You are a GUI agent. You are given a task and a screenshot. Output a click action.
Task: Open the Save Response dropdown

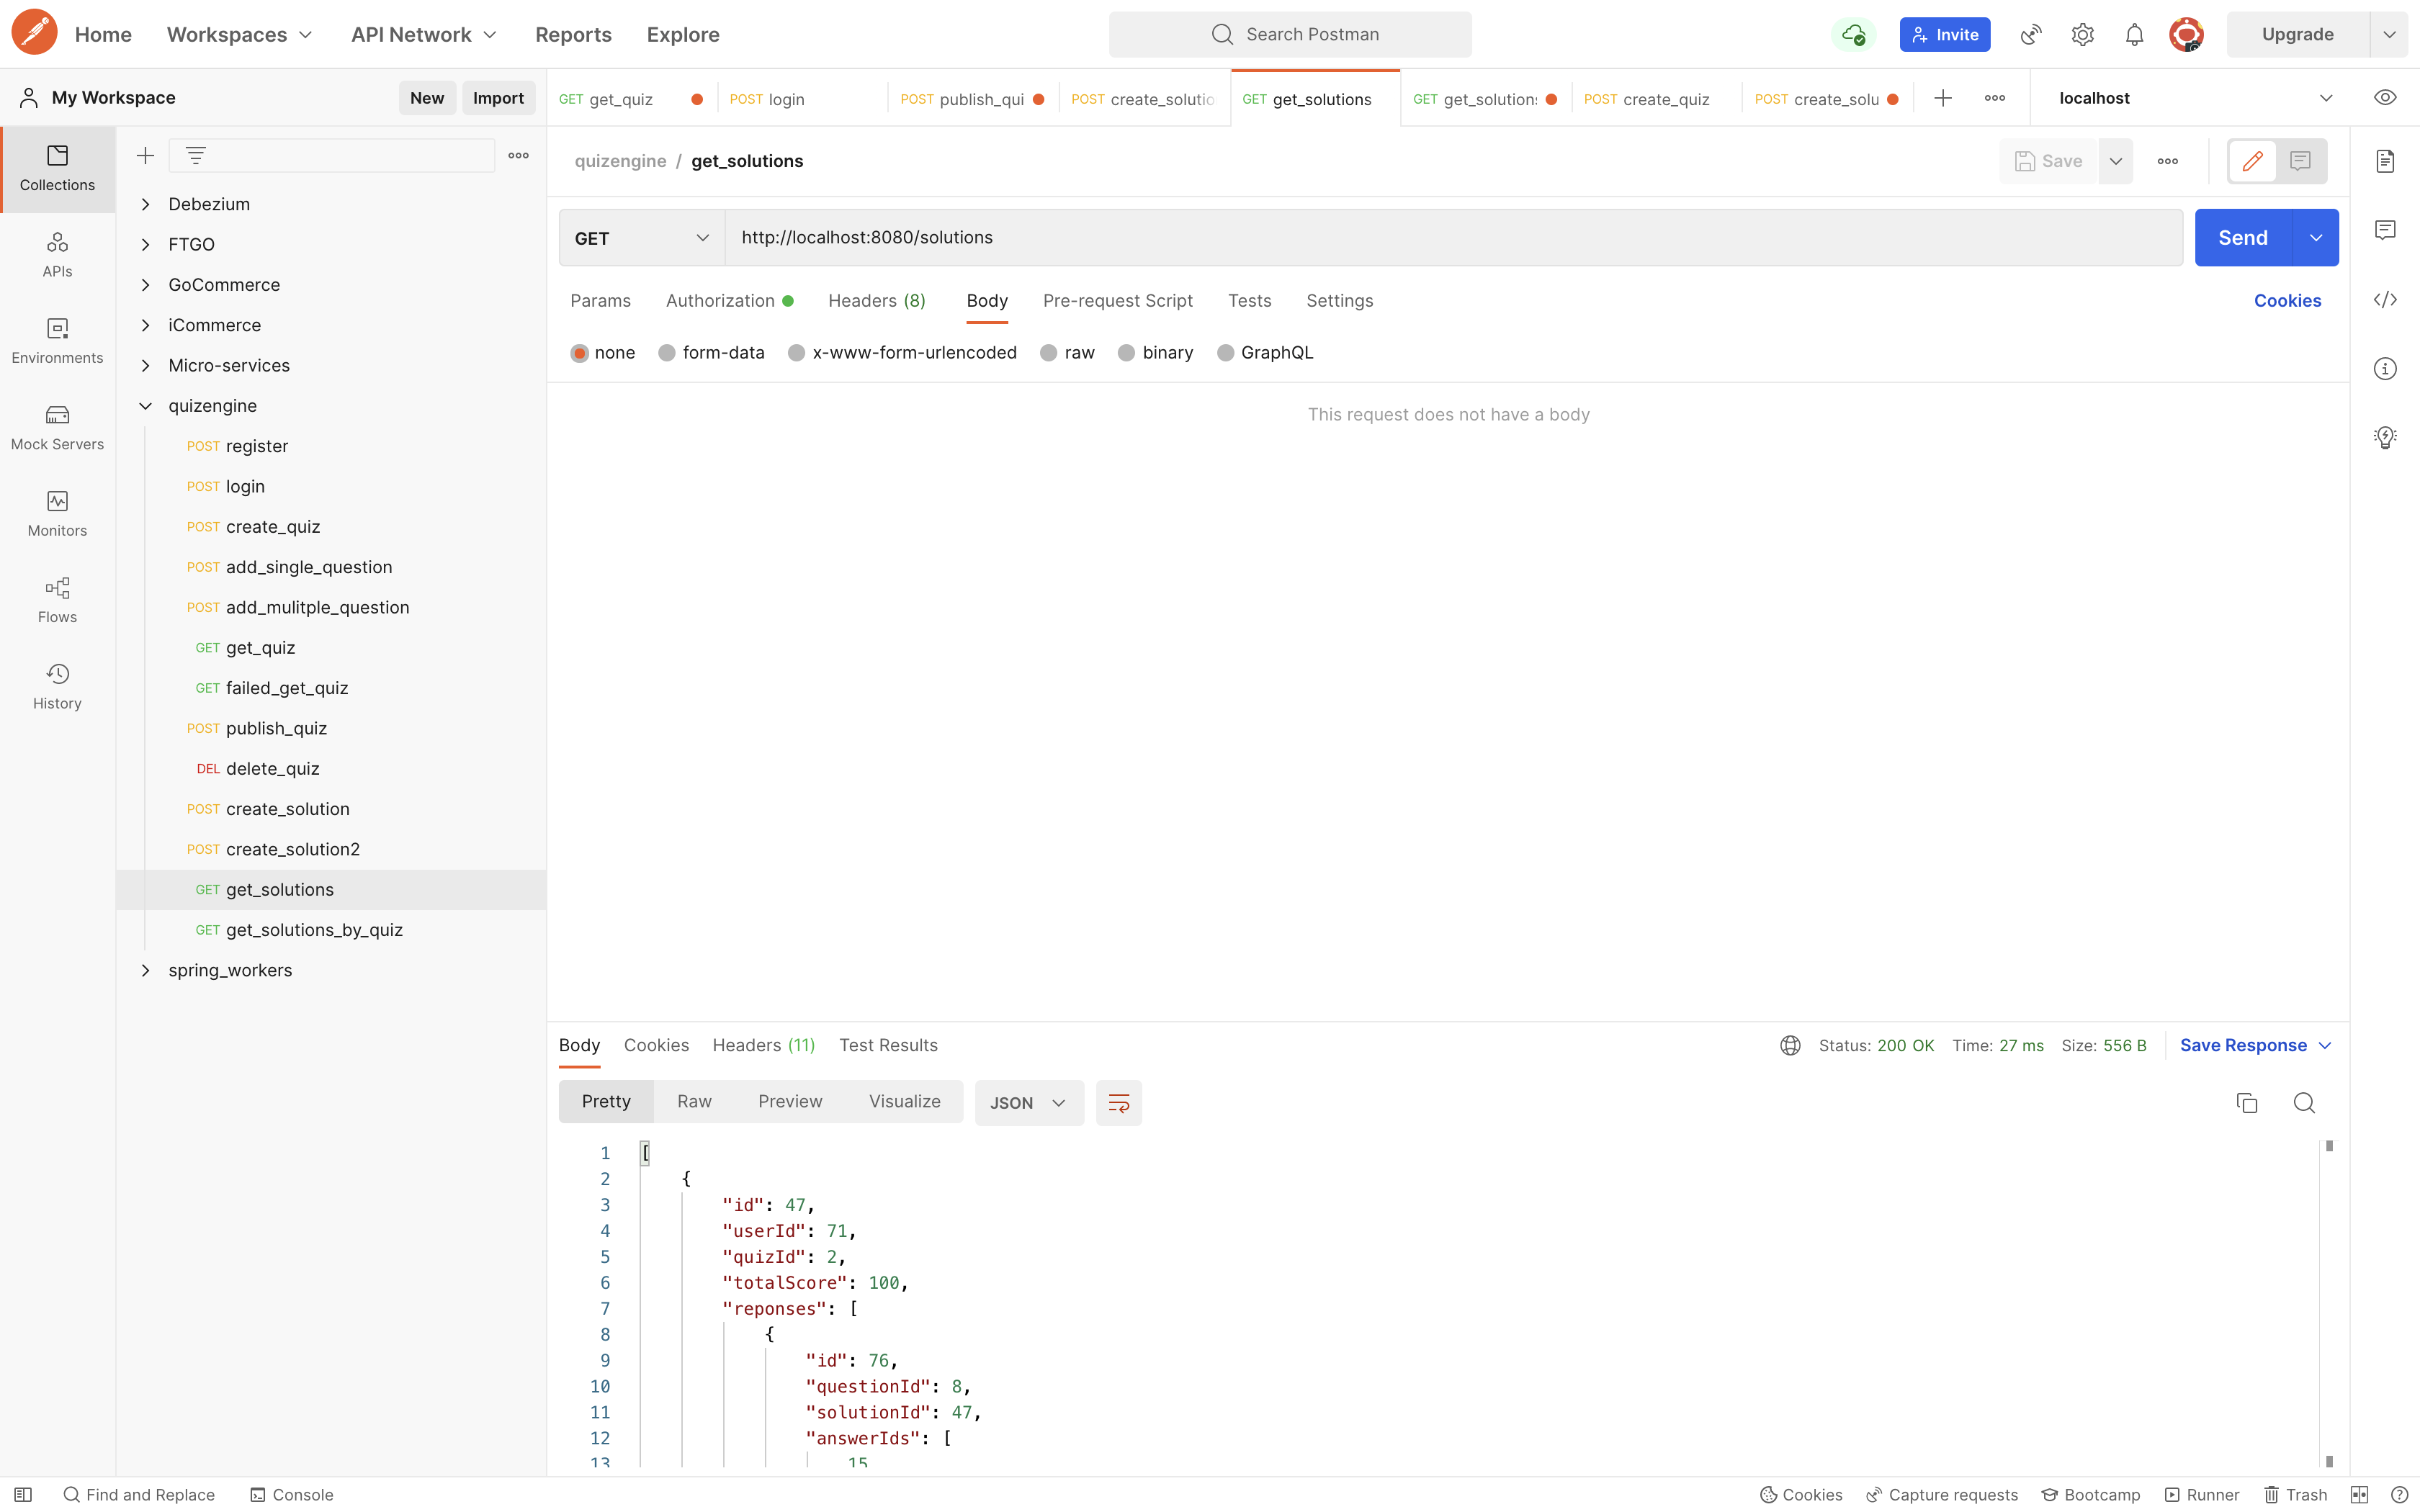[x=2256, y=1045]
